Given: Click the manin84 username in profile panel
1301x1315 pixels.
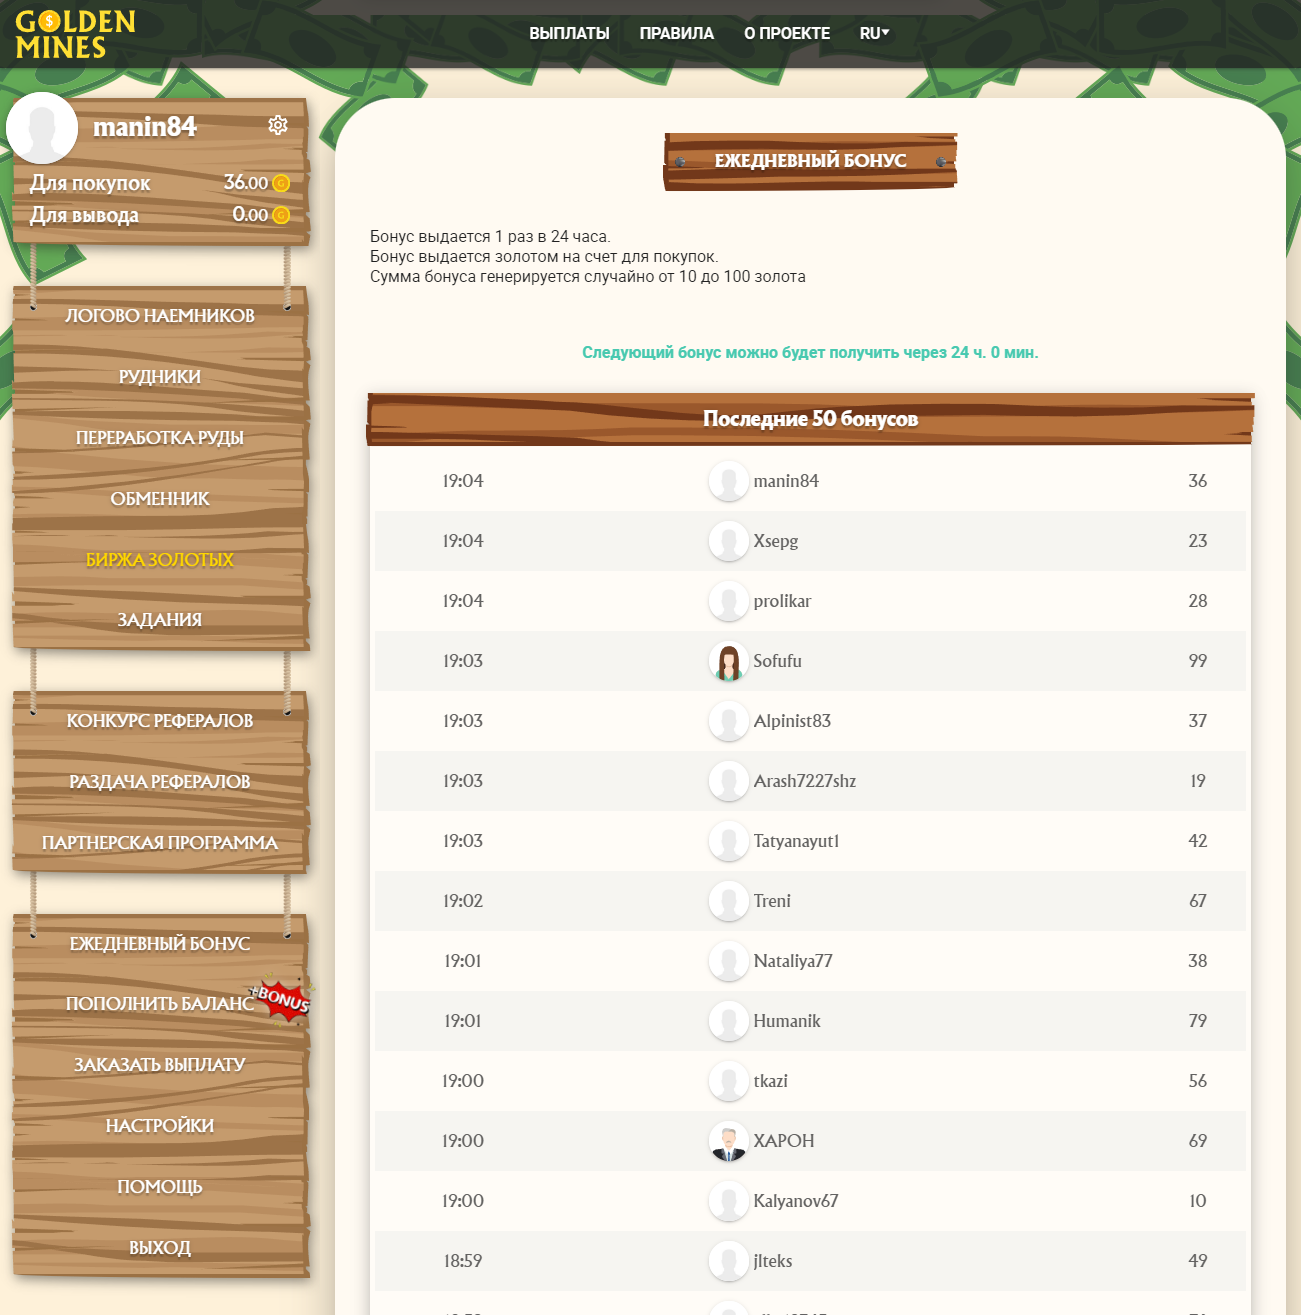Looking at the screenshot, I should point(145,127).
